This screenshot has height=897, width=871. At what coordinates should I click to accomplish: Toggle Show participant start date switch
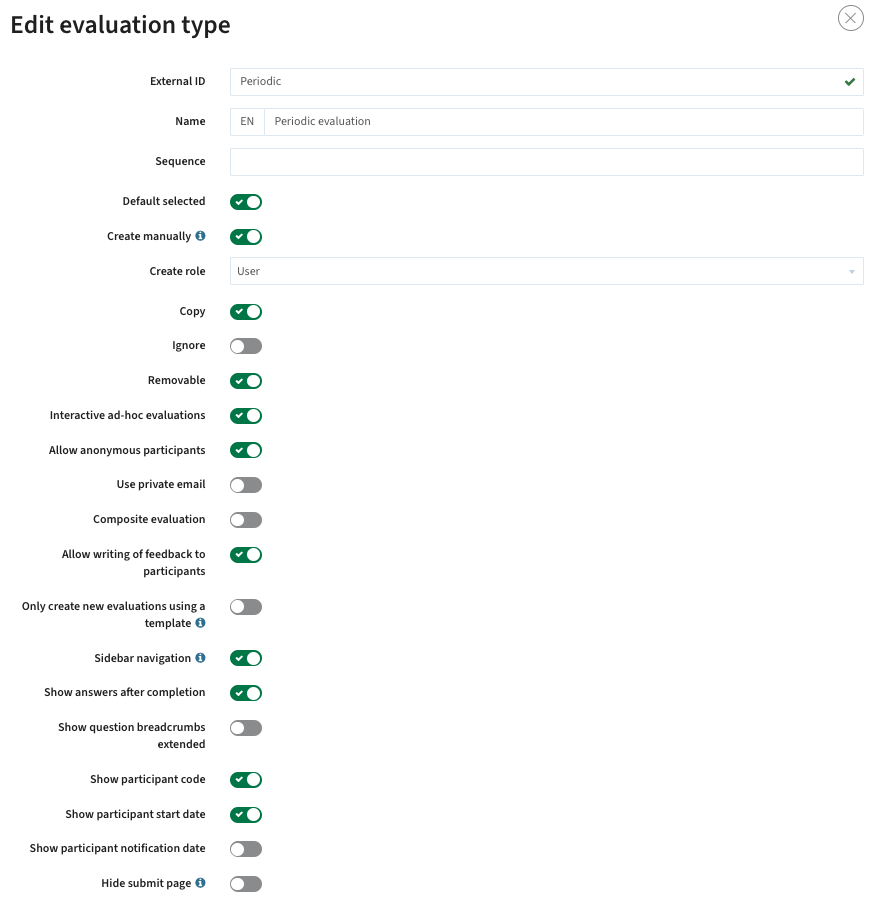[246, 815]
